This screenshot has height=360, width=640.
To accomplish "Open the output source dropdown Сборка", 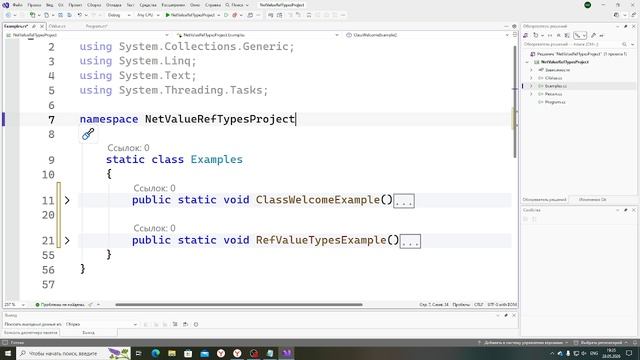I will point(101,324).
